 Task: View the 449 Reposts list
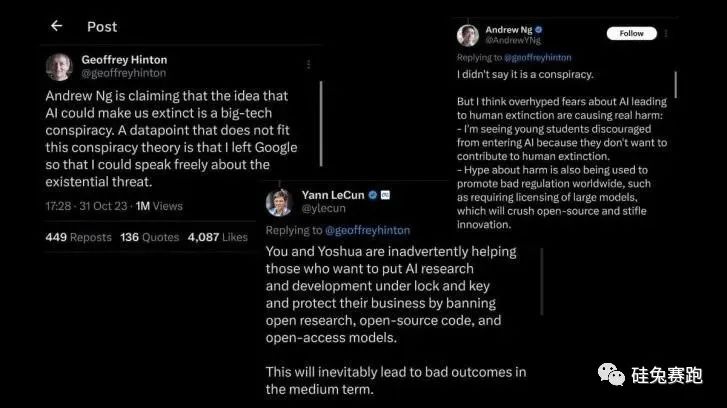[x=78, y=237]
